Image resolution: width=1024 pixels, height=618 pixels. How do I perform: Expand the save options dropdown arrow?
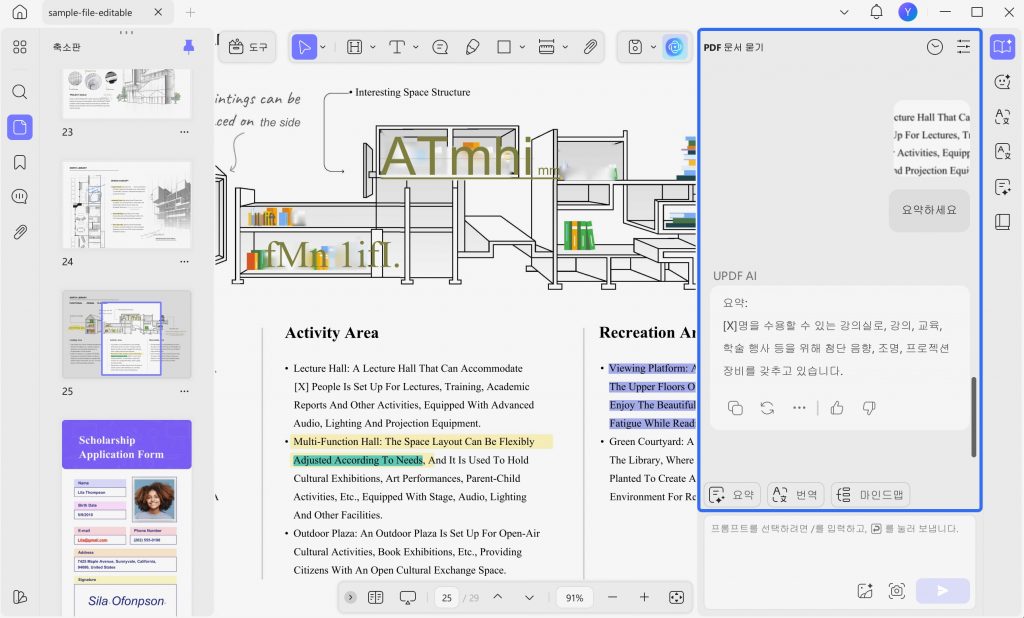[x=653, y=47]
